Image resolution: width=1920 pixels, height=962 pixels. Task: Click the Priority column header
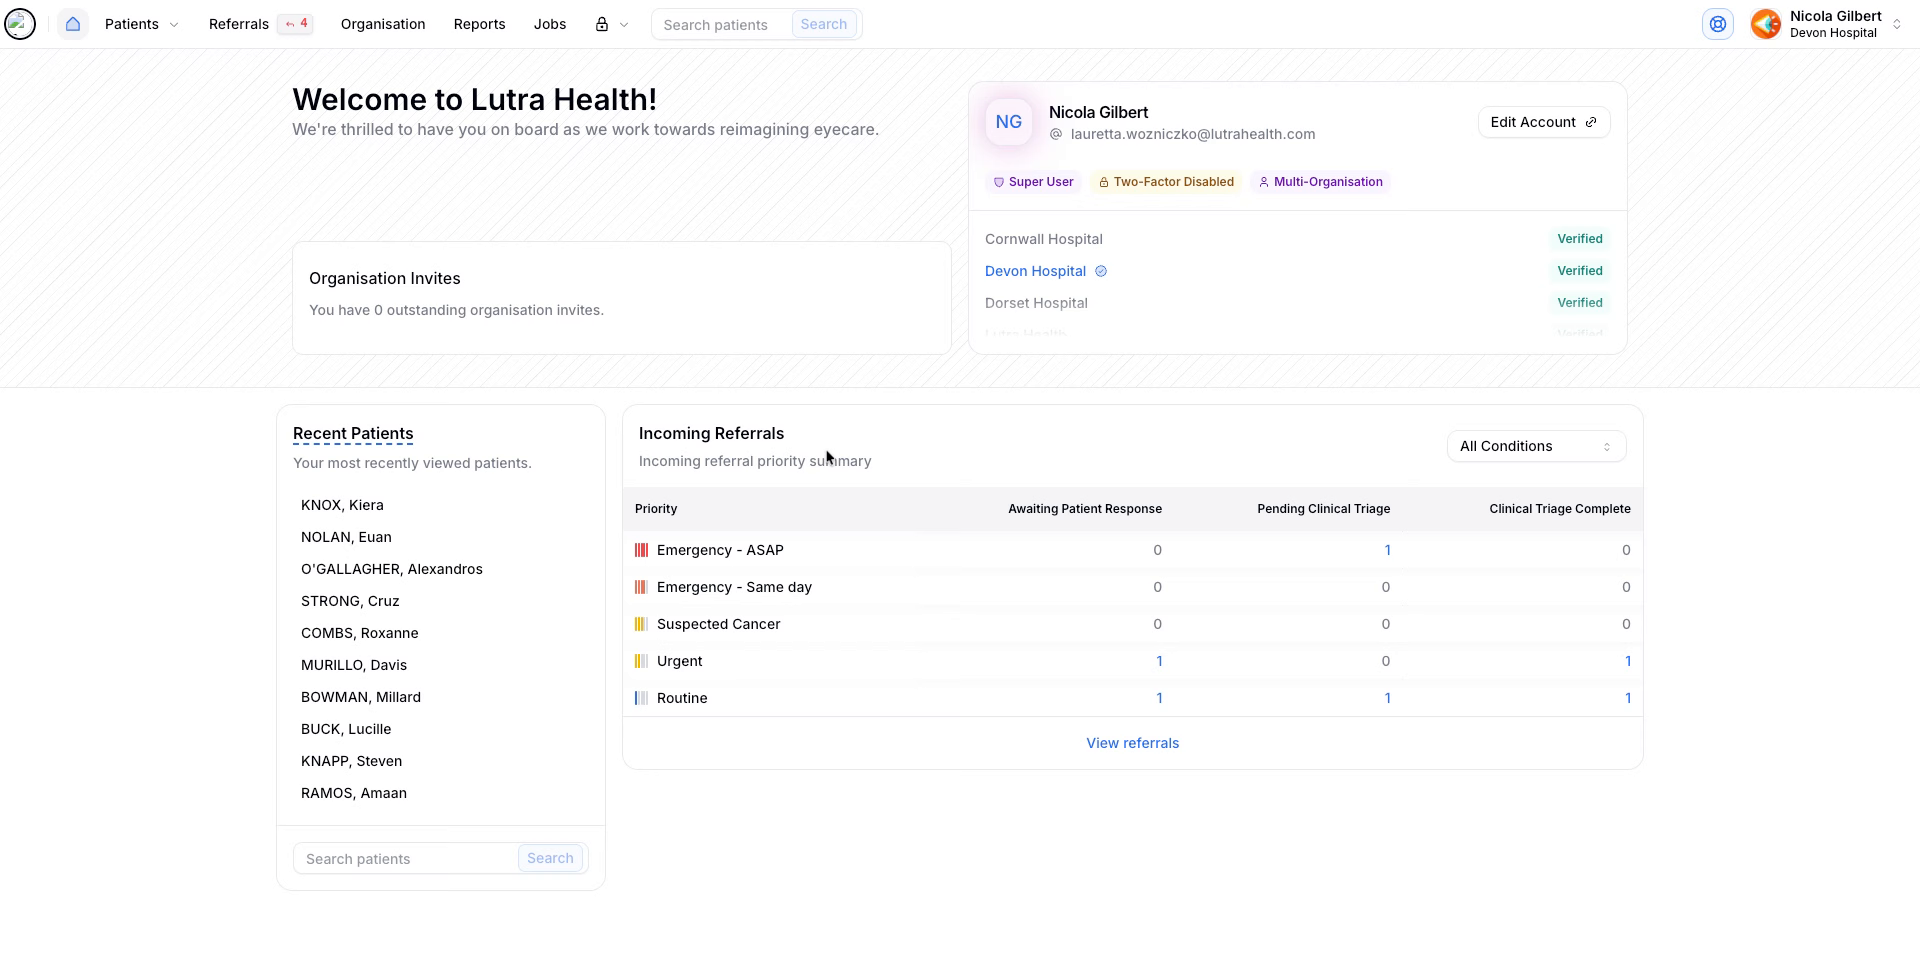tap(656, 509)
